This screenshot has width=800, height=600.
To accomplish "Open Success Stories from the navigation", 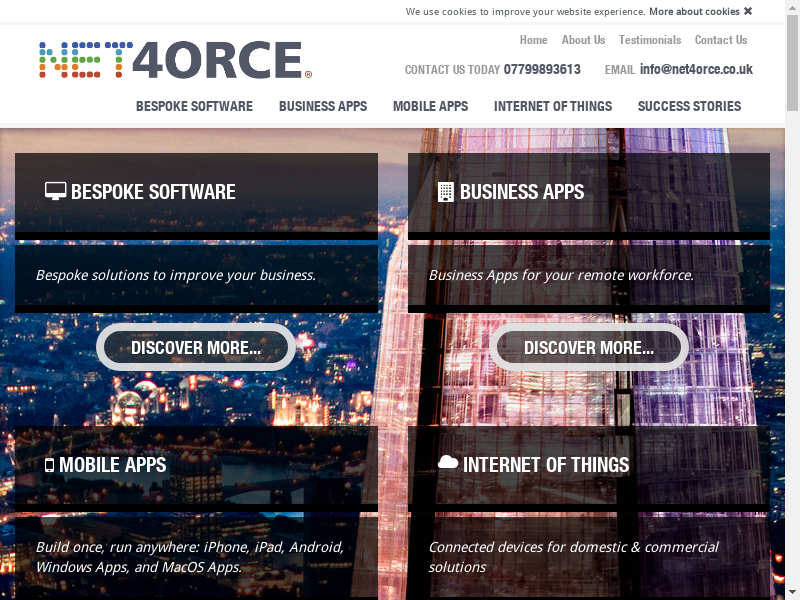I will [689, 106].
